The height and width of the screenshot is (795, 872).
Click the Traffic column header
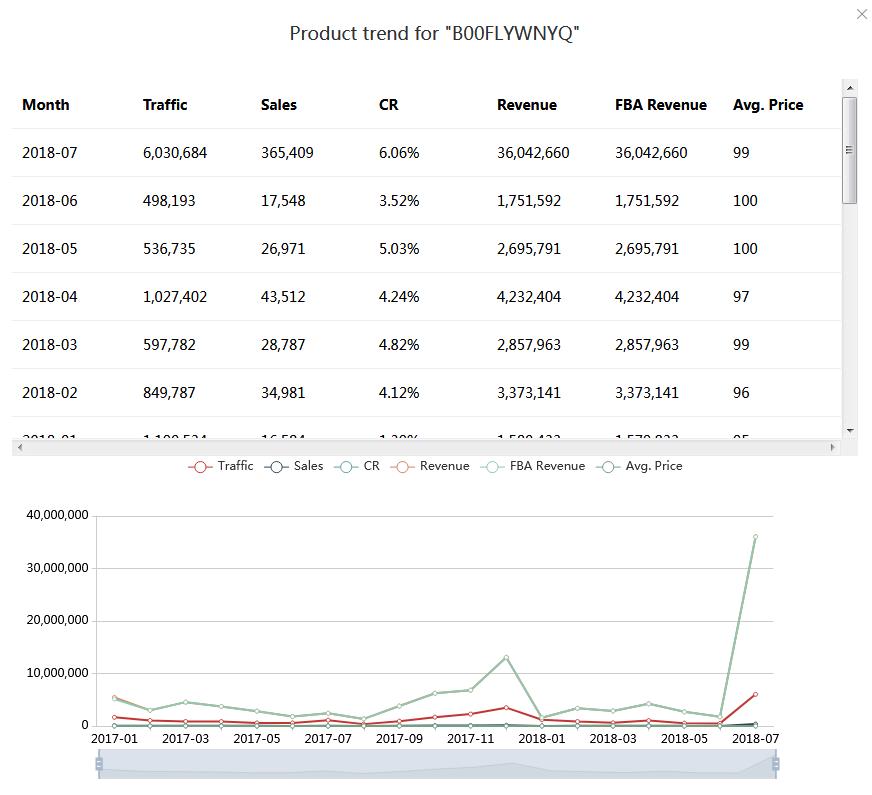pyautogui.click(x=165, y=105)
